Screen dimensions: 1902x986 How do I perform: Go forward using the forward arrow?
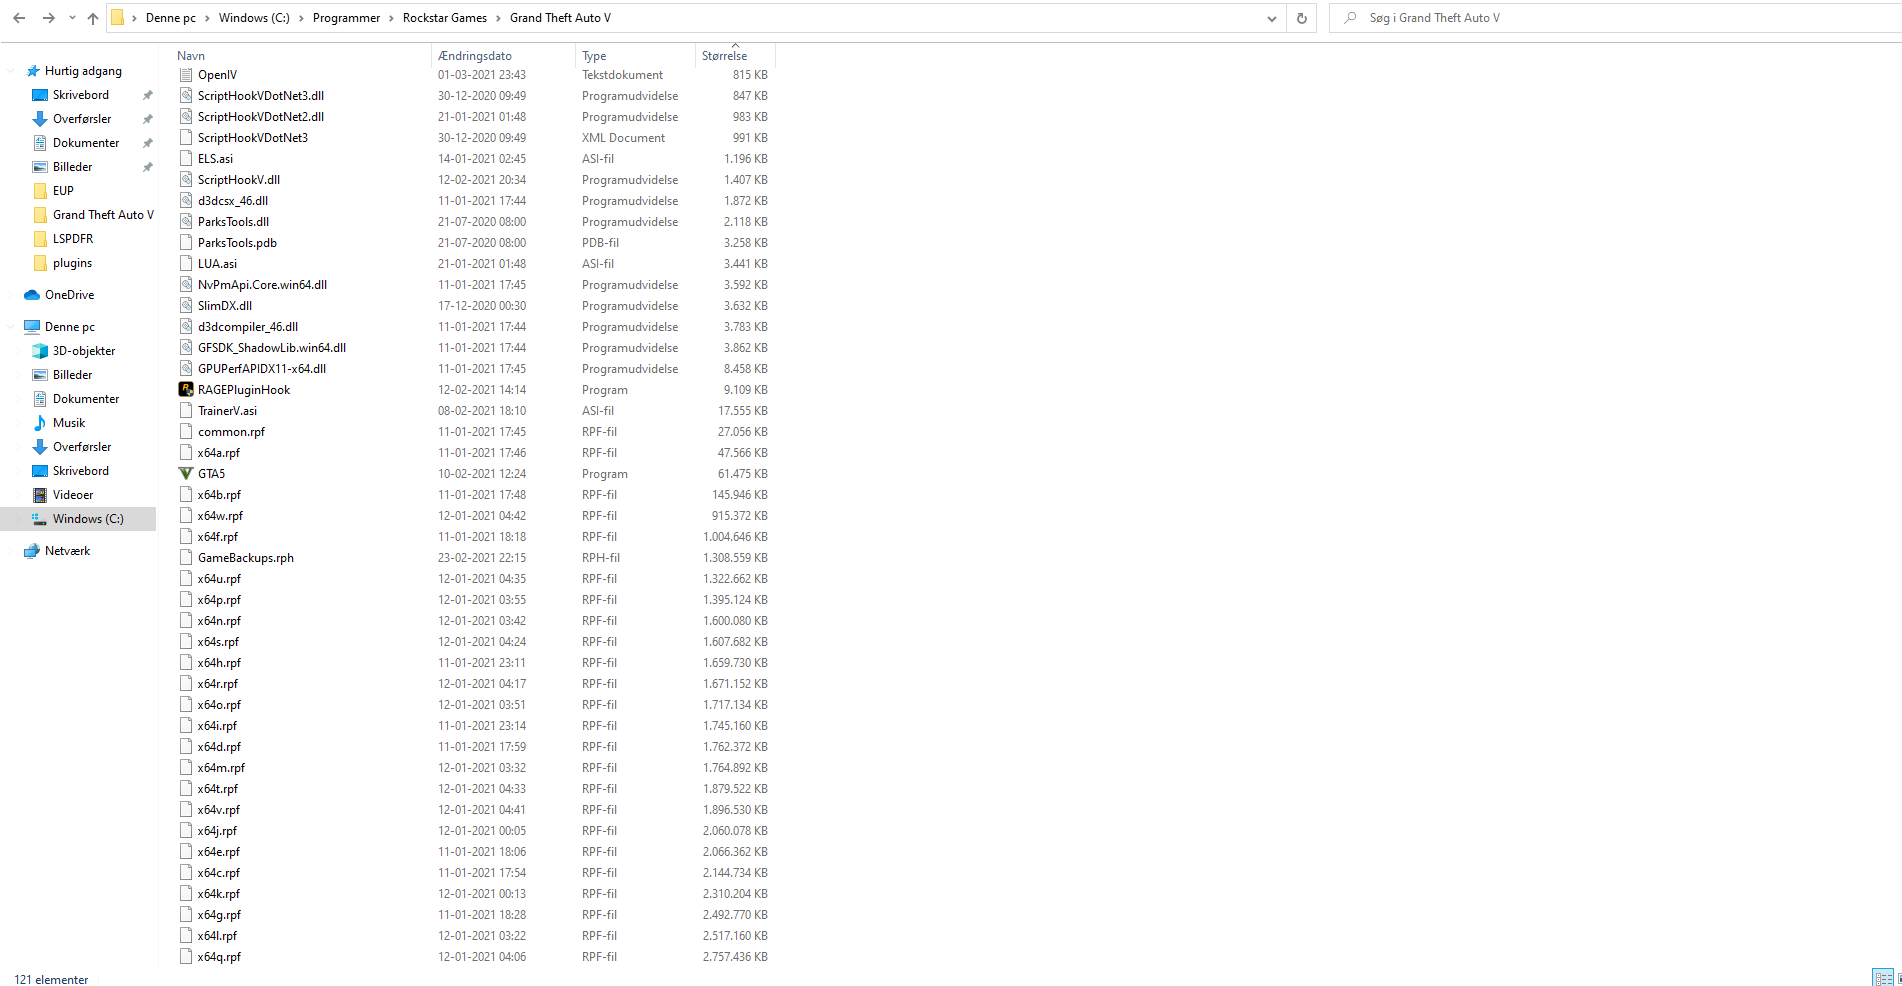48,18
